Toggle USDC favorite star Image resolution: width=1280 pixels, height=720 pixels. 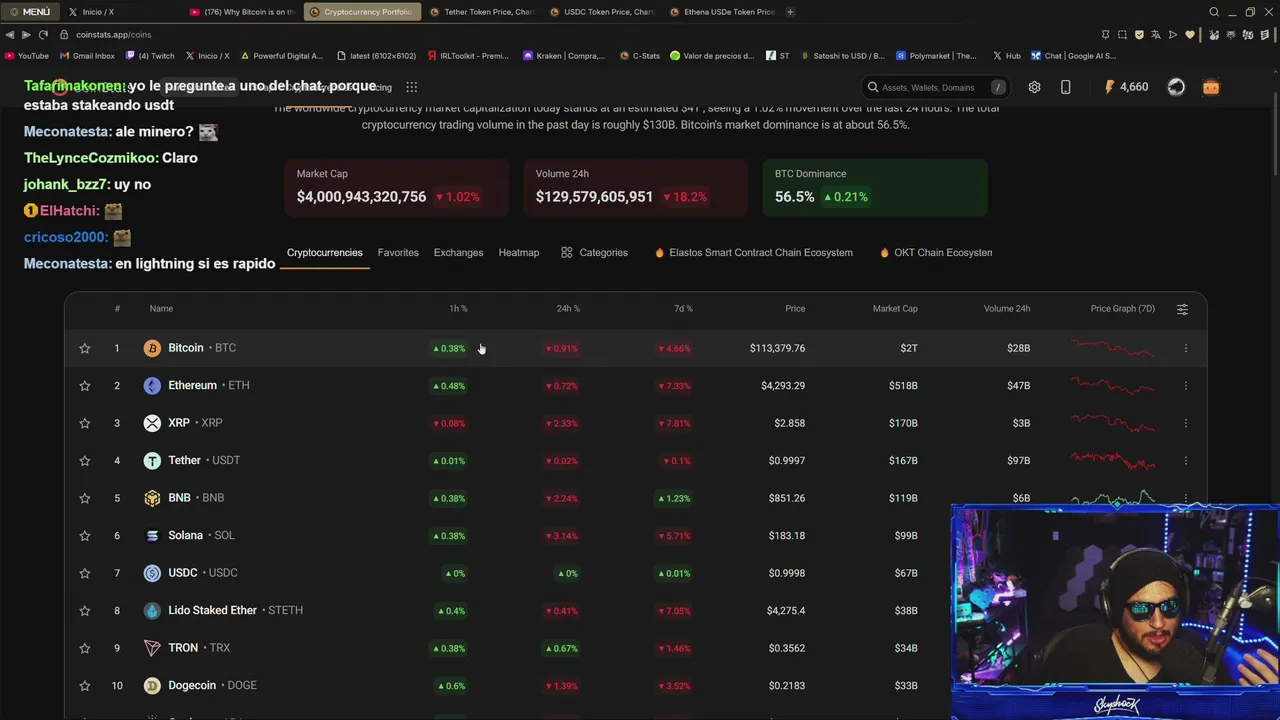[x=85, y=573]
